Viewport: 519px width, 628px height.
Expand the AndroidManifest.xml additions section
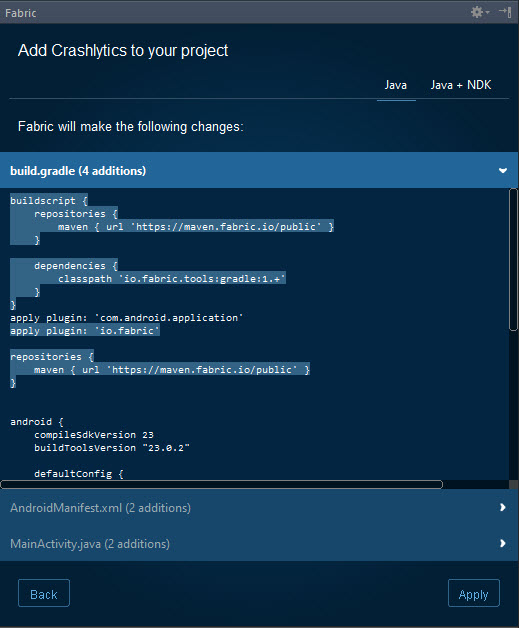coord(503,507)
